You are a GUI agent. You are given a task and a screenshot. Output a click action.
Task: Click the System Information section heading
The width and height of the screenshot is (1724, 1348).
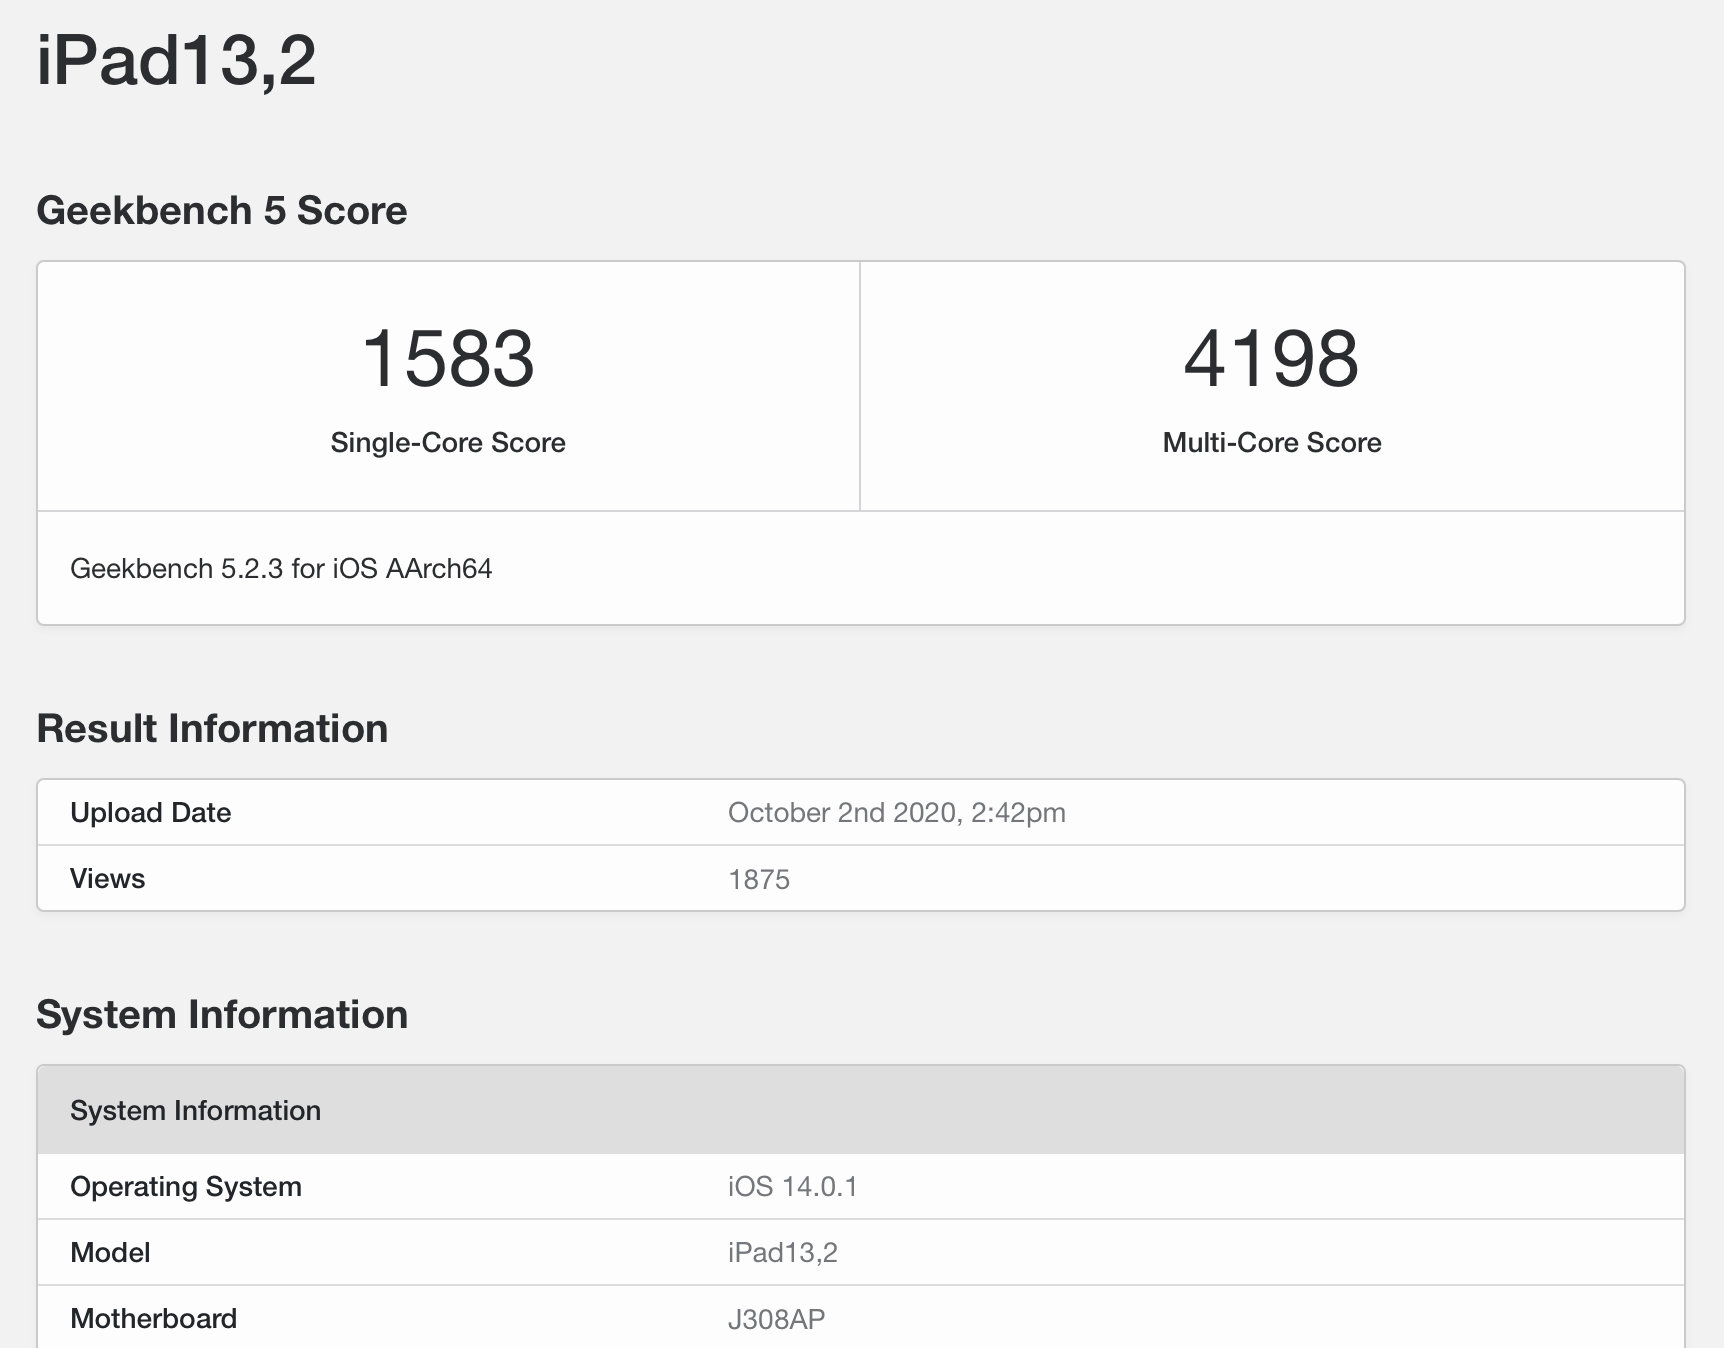click(x=222, y=1014)
